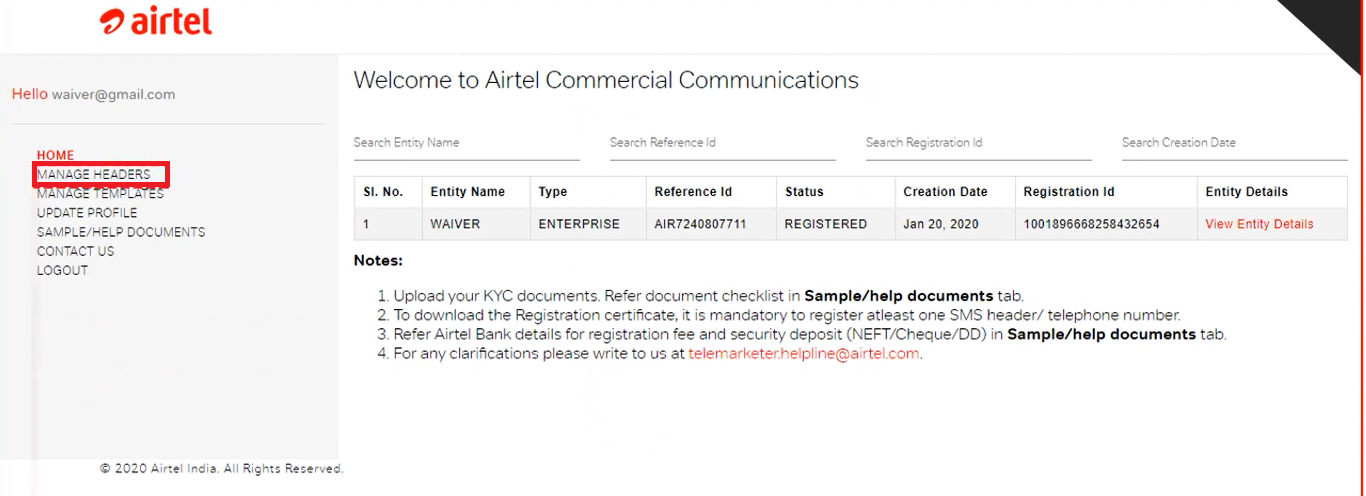This screenshot has width=1366, height=496.
Task: Open SAMPLE/HELP DOCUMENTS section
Action: (x=121, y=232)
